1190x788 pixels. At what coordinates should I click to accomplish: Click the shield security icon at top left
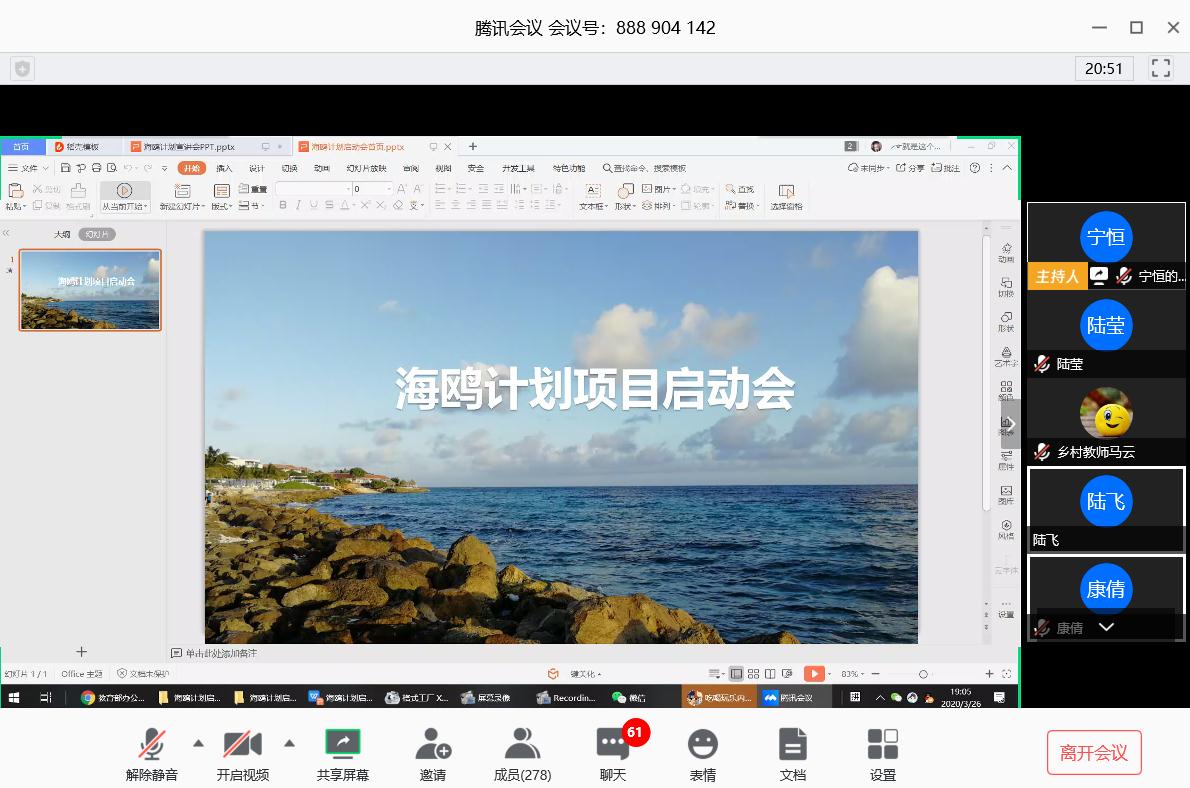click(x=22, y=68)
